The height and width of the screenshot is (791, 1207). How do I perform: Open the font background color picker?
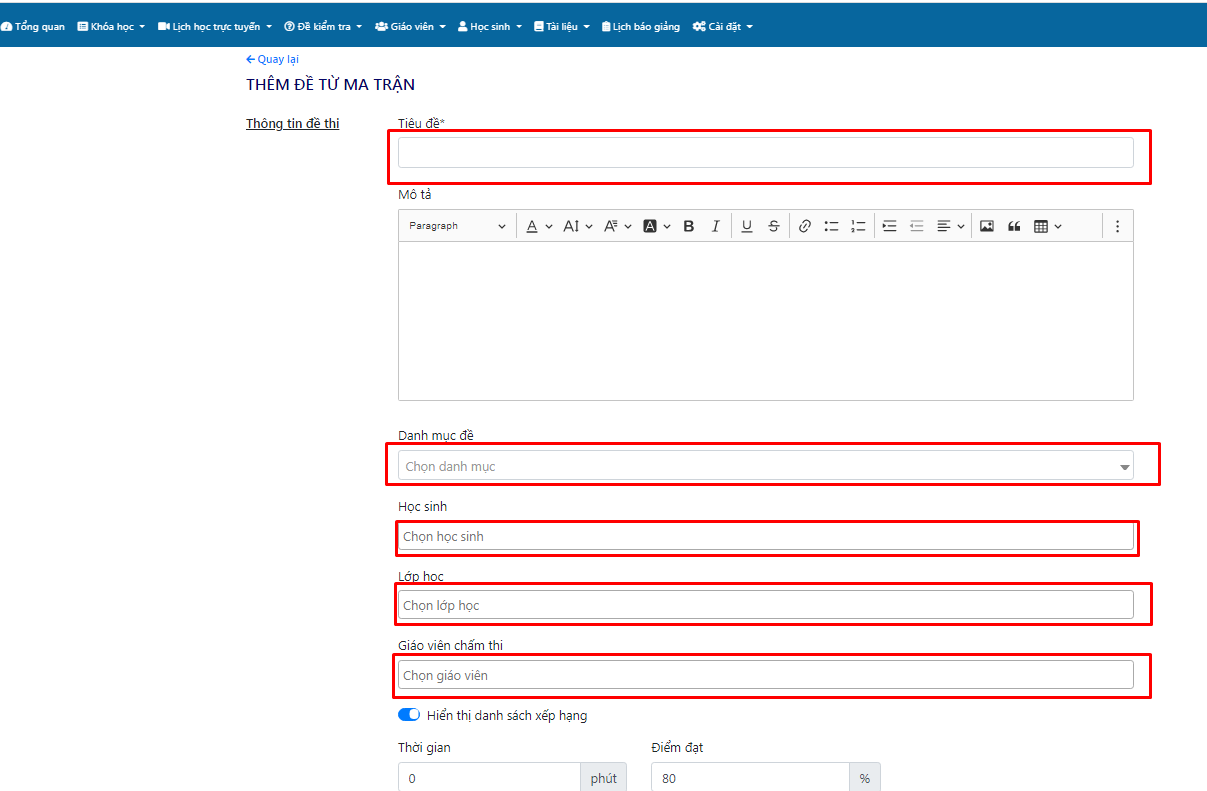tap(656, 226)
